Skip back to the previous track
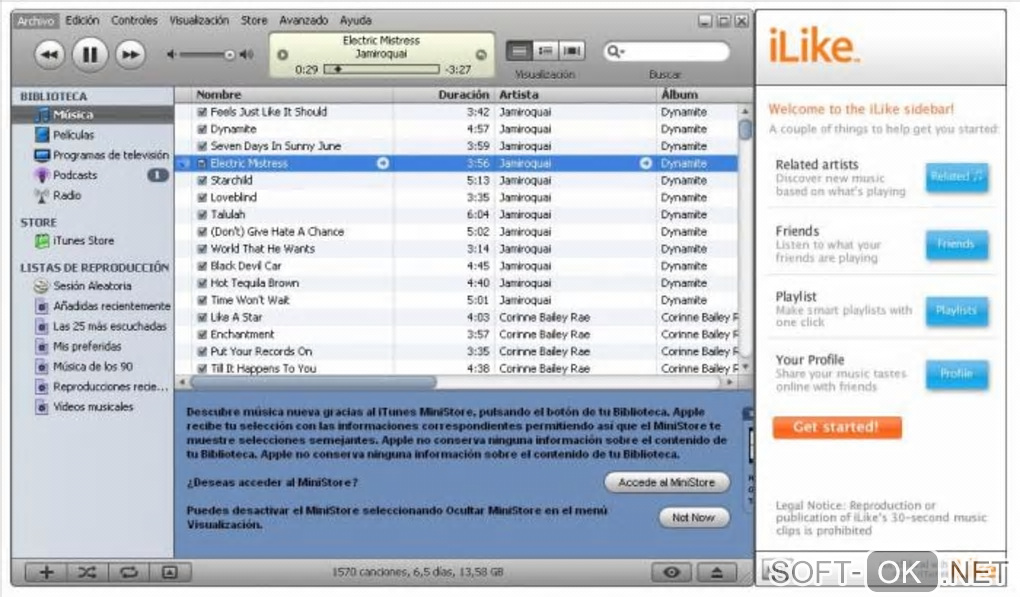The width and height of the screenshot is (1020, 597). 49,54
